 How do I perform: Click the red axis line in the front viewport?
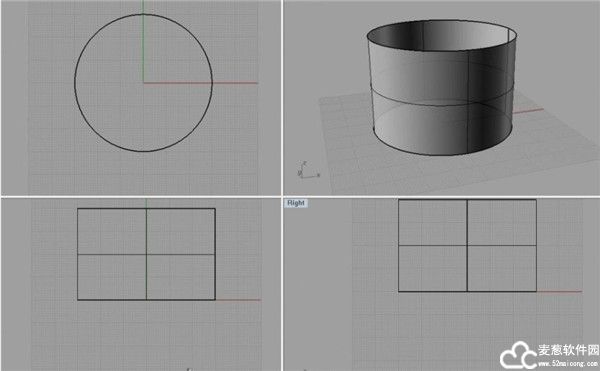click(x=238, y=300)
